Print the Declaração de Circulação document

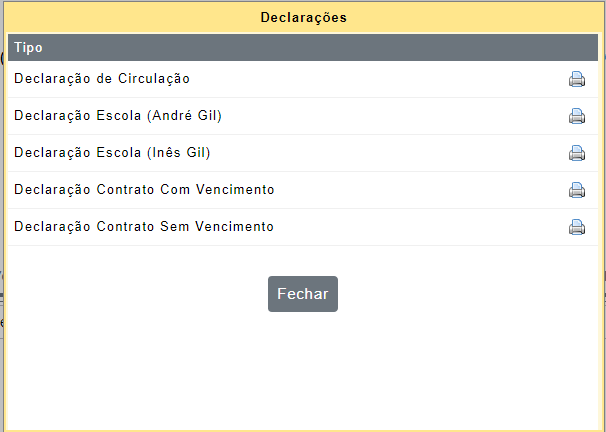tap(577, 79)
